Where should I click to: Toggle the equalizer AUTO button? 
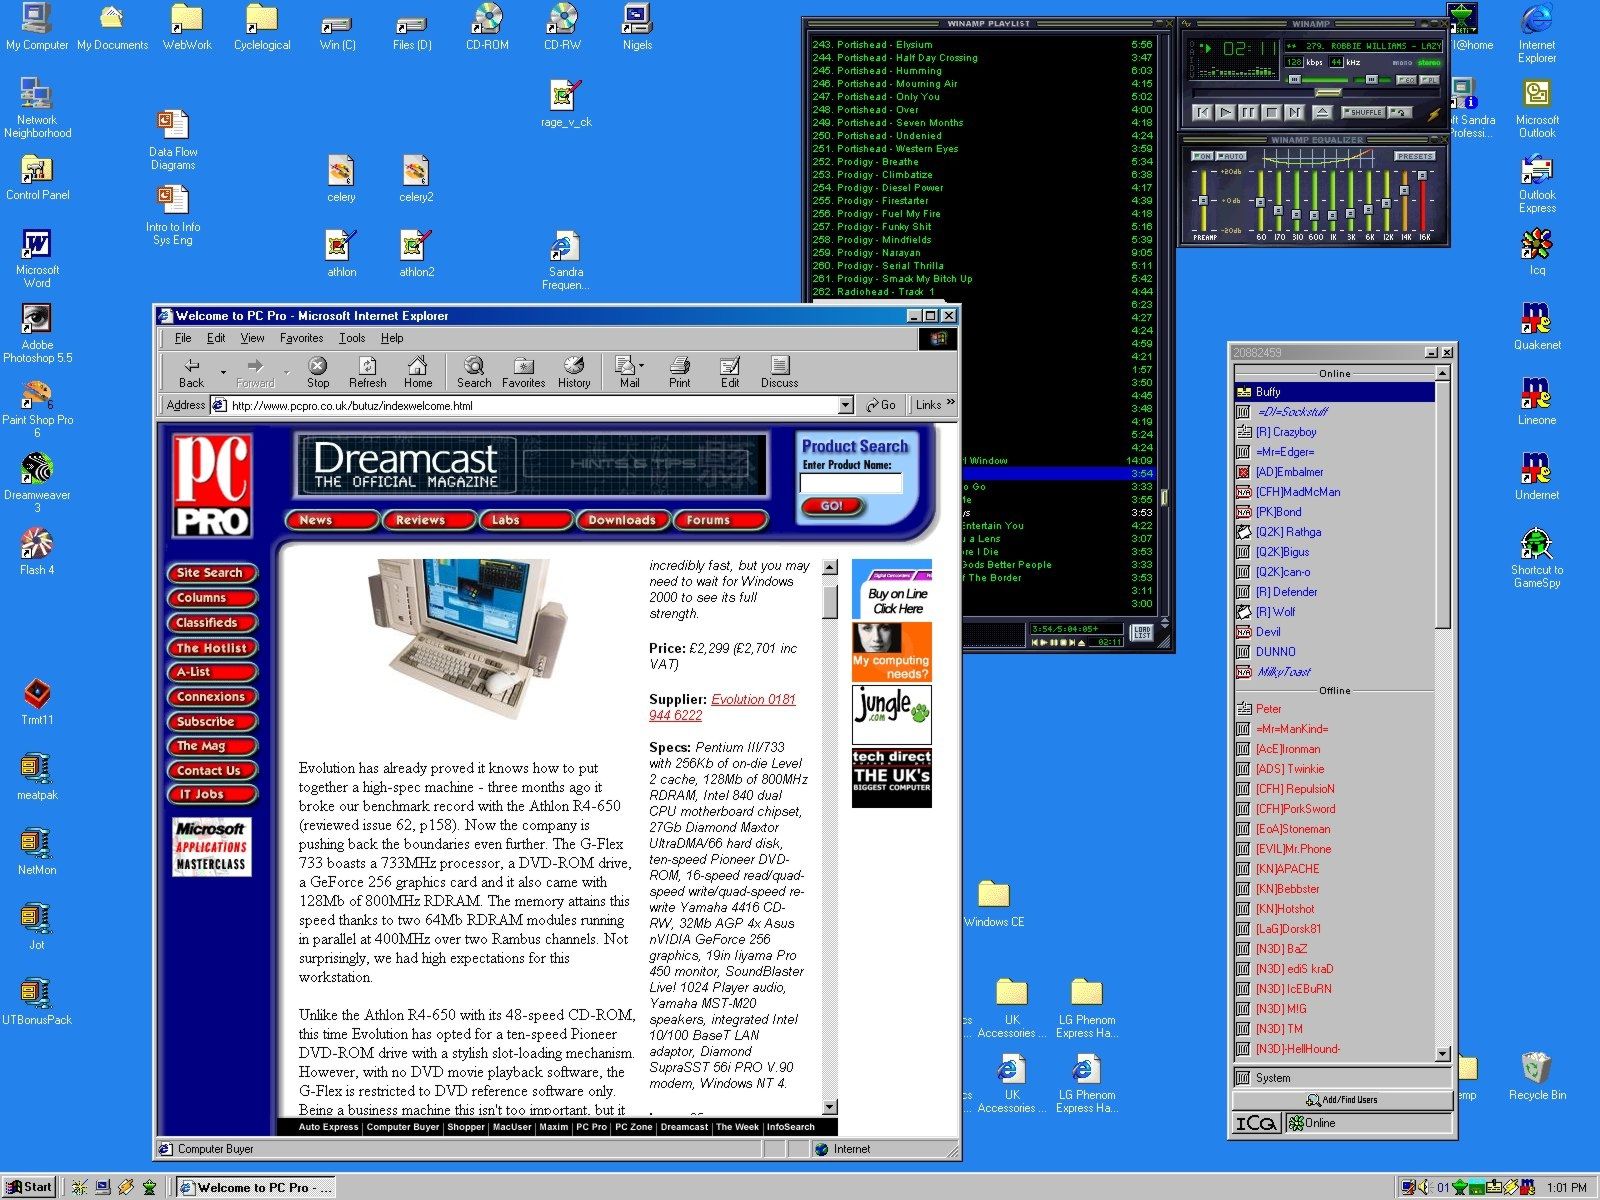[1232, 156]
